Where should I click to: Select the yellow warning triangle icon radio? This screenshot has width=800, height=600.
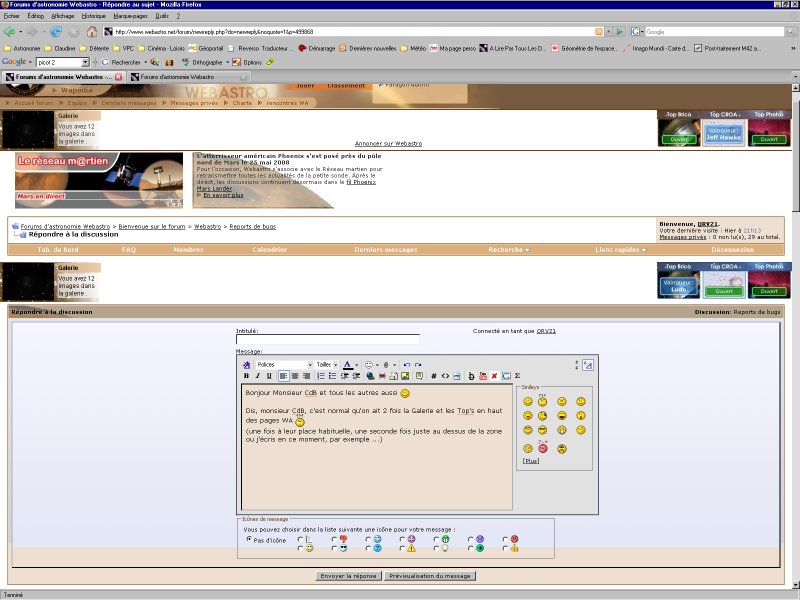pyautogui.click(x=403, y=548)
